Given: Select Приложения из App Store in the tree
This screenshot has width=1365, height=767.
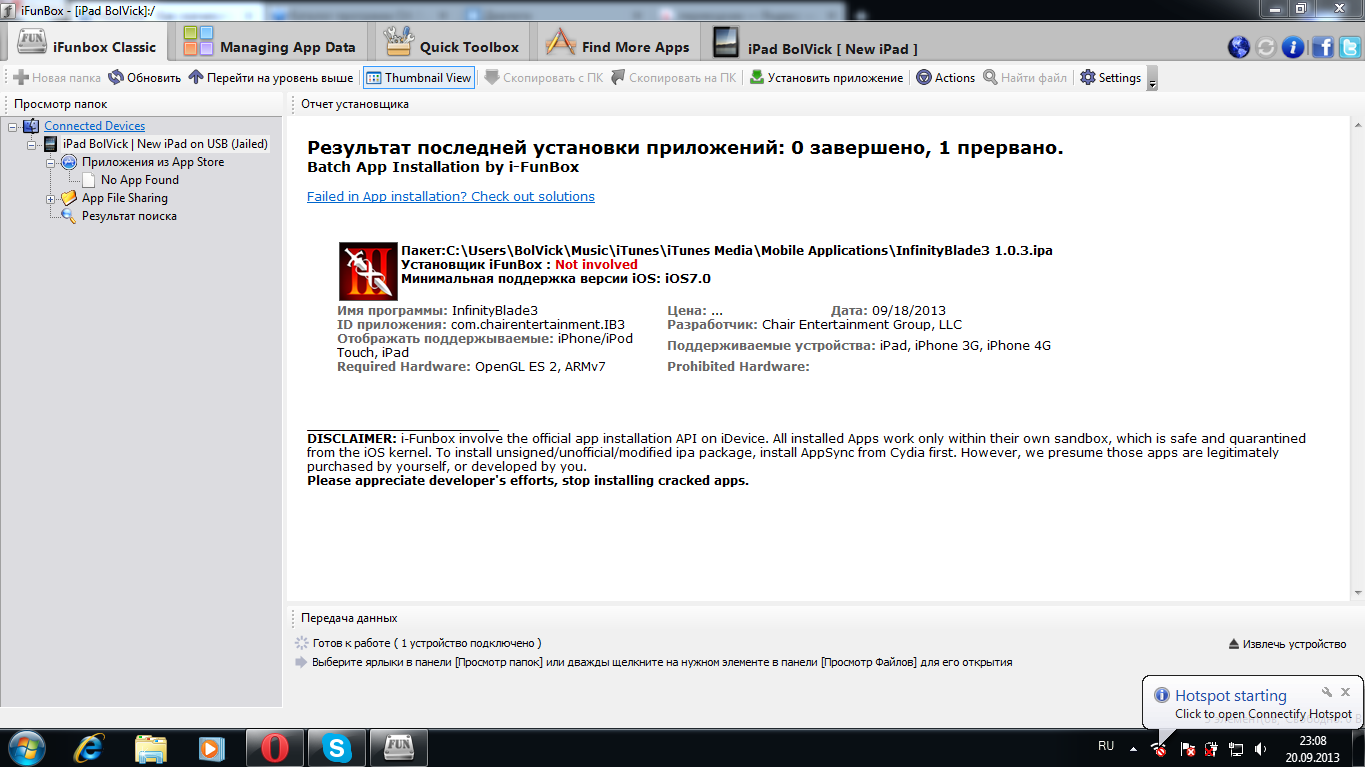Looking at the screenshot, I should click(x=153, y=162).
